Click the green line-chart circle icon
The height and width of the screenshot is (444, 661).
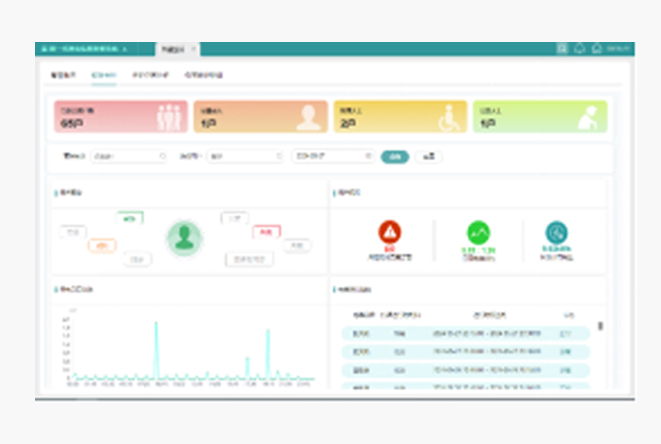[478, 232]
